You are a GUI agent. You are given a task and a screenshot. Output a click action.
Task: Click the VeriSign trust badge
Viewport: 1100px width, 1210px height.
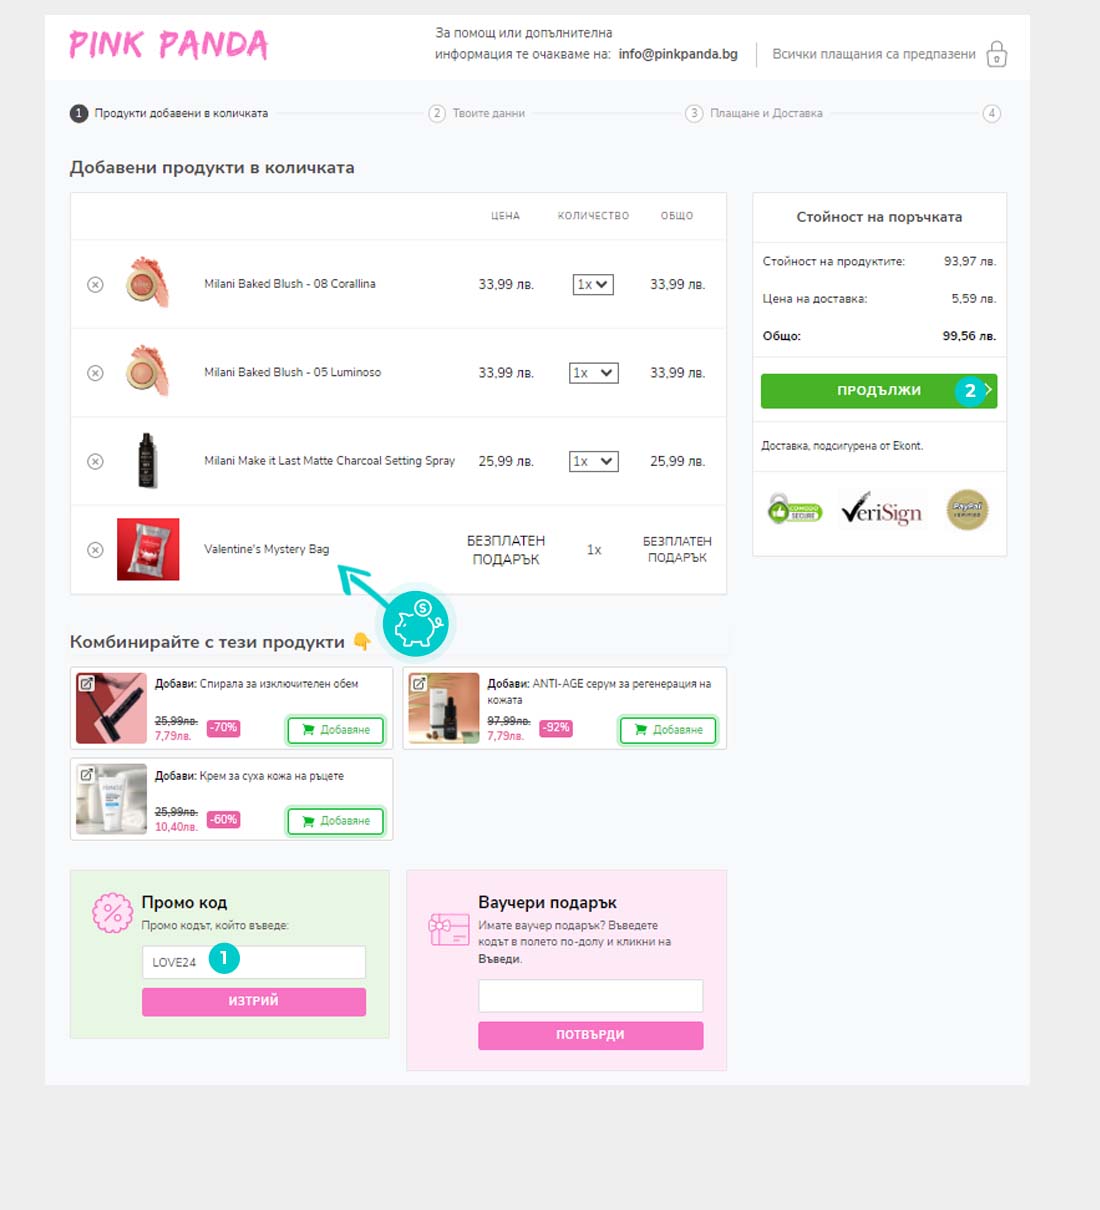(881, 510)
